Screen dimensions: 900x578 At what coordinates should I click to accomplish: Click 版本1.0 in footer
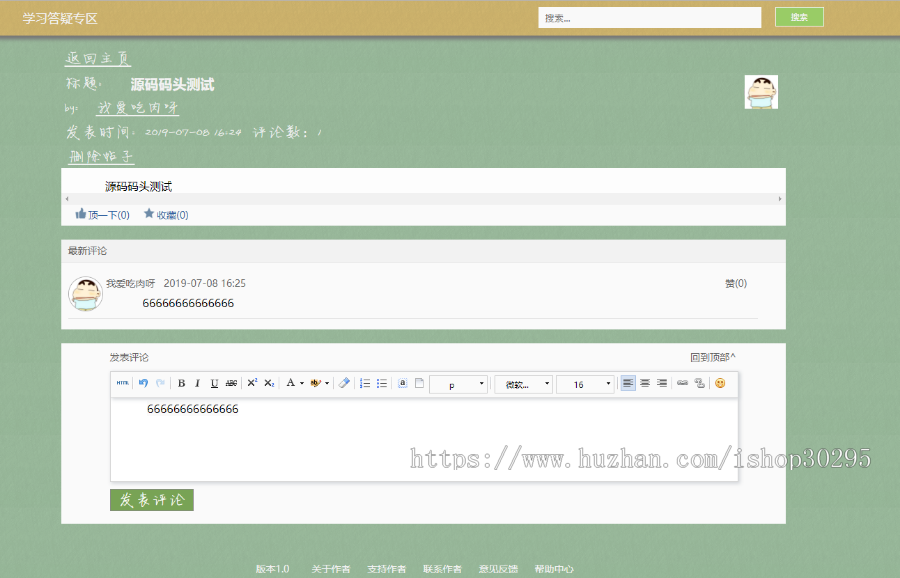273,569
